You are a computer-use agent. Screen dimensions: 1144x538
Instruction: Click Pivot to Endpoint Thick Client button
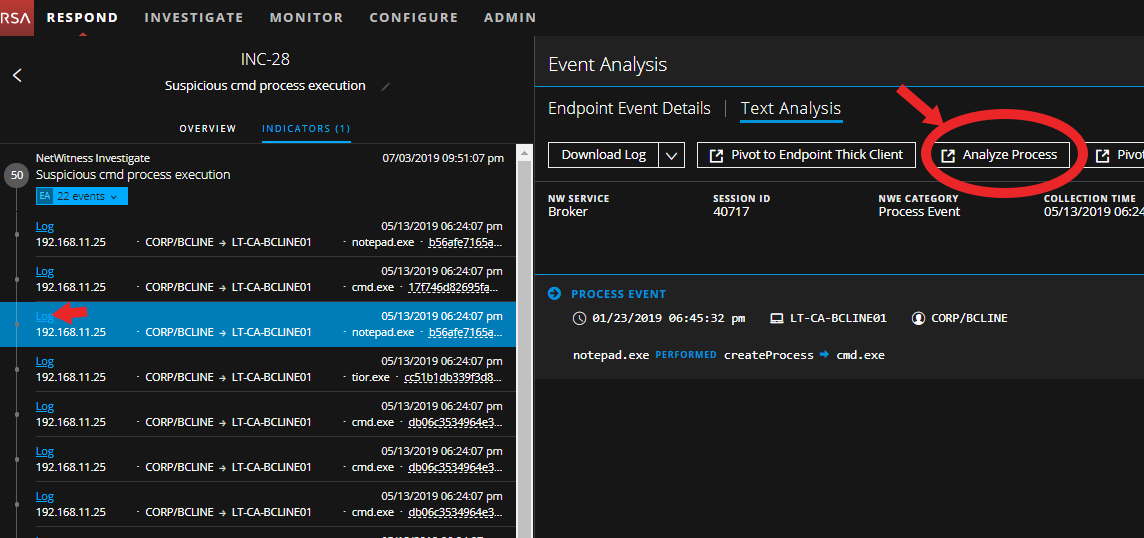(x=806, y=155)
